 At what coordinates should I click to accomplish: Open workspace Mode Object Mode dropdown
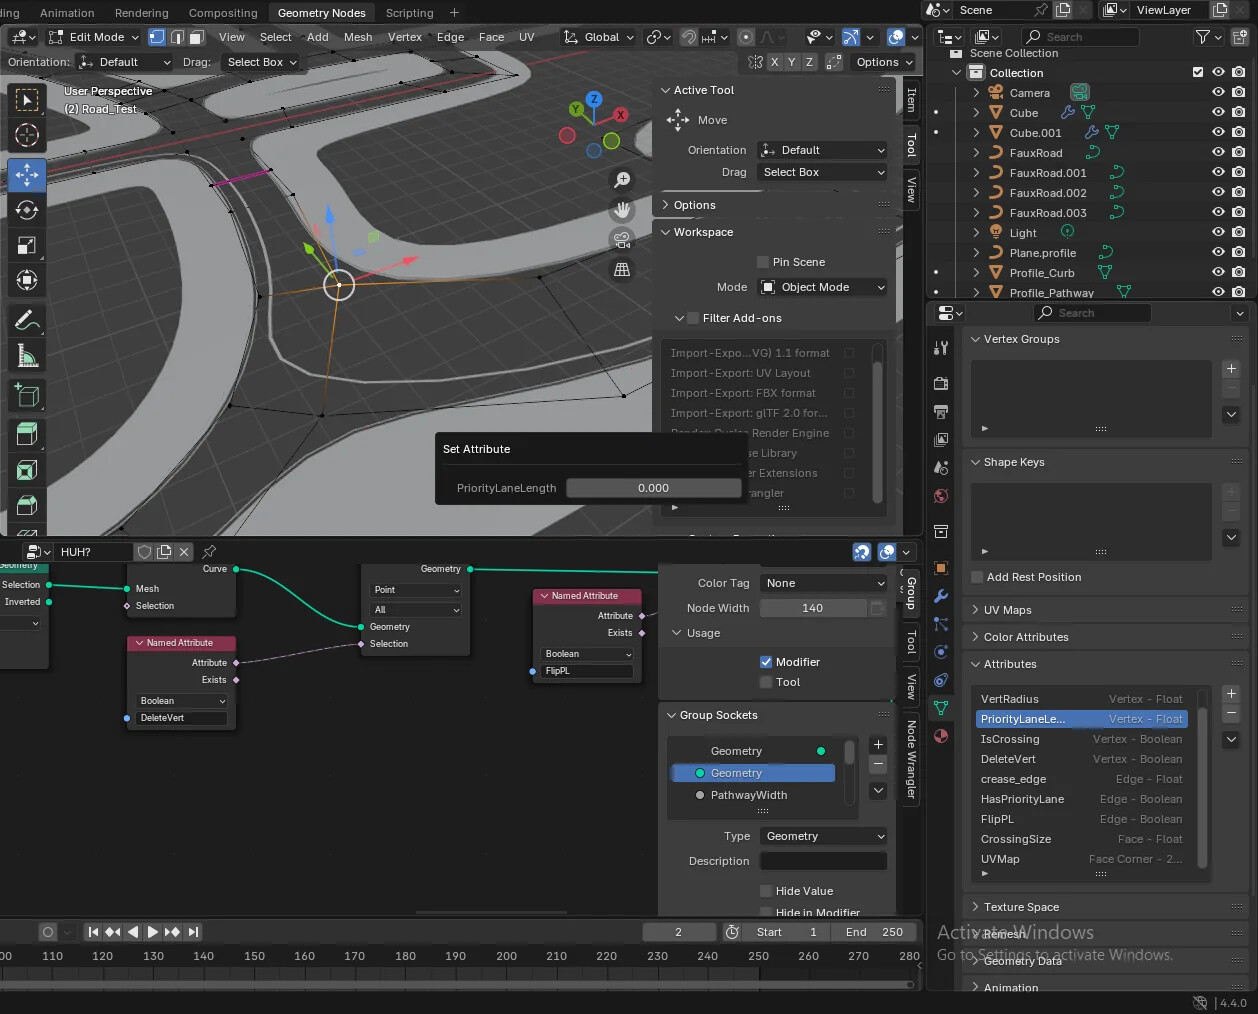pos(822,287)
